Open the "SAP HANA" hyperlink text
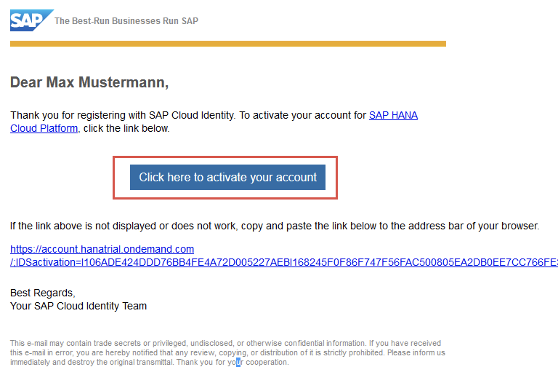This screenshot has height=384, width=558. pos(393,115)
